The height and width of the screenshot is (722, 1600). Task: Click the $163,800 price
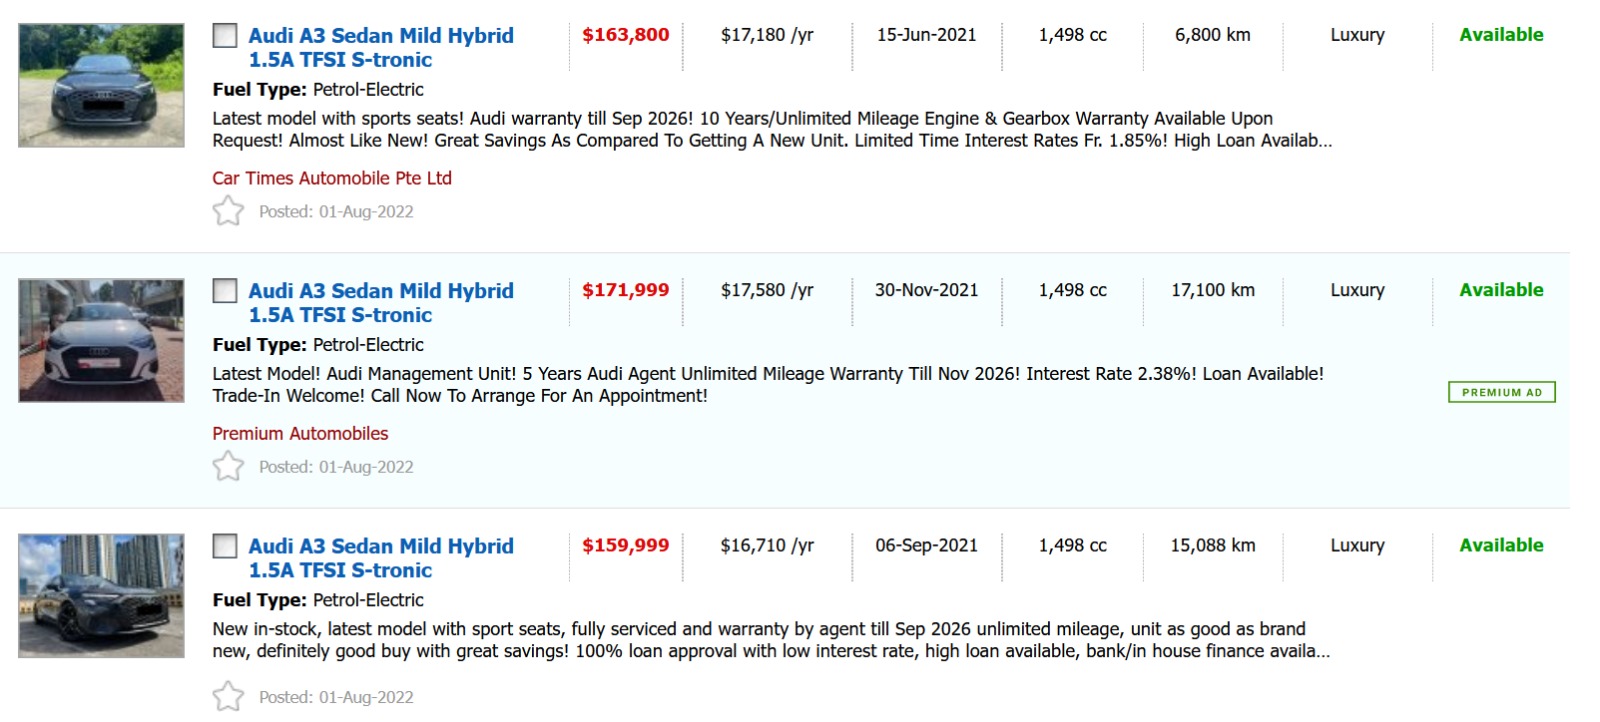click(625, 35)
